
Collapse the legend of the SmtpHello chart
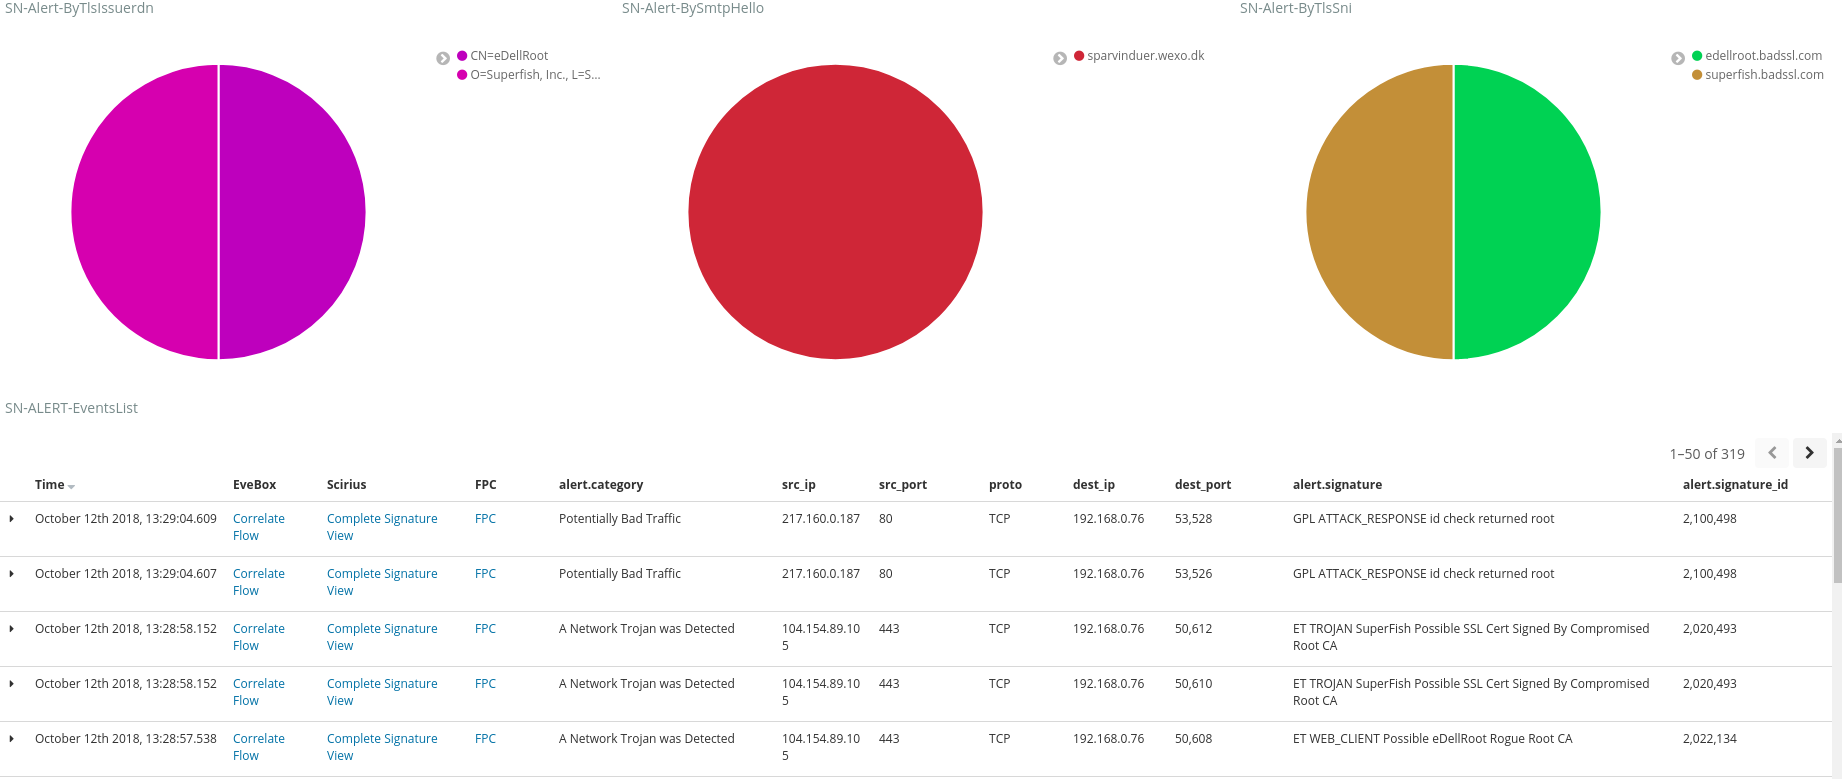click(x=1060, y=58)
